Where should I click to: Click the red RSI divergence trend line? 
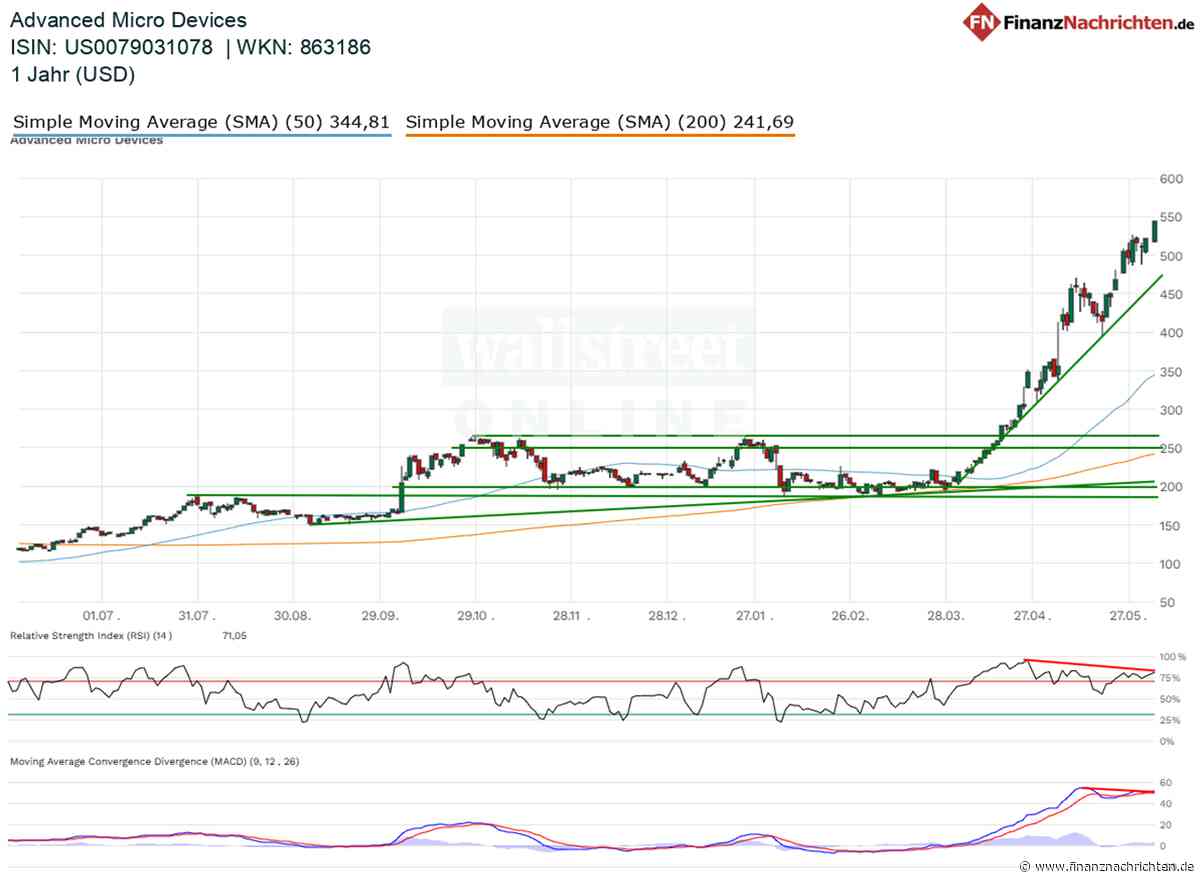click(1090, 665)
